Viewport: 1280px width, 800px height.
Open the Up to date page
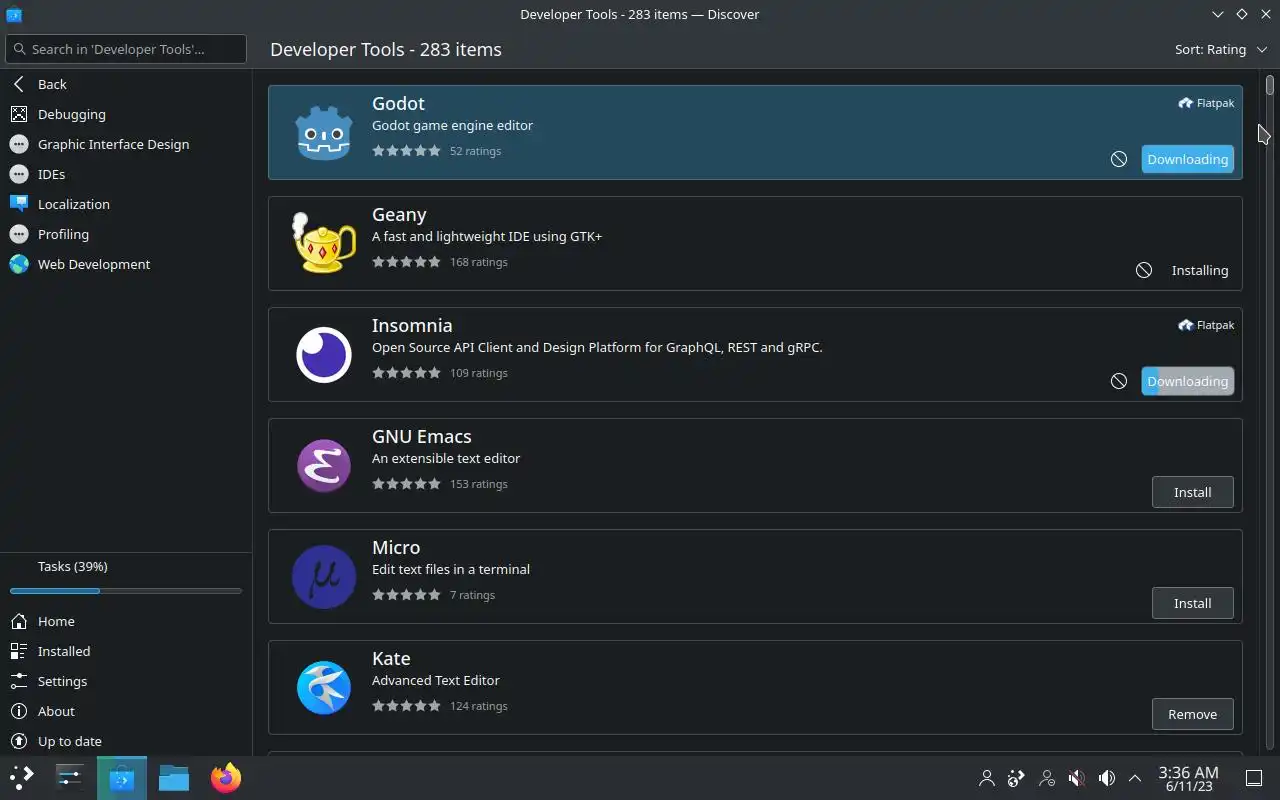(125, 741)
